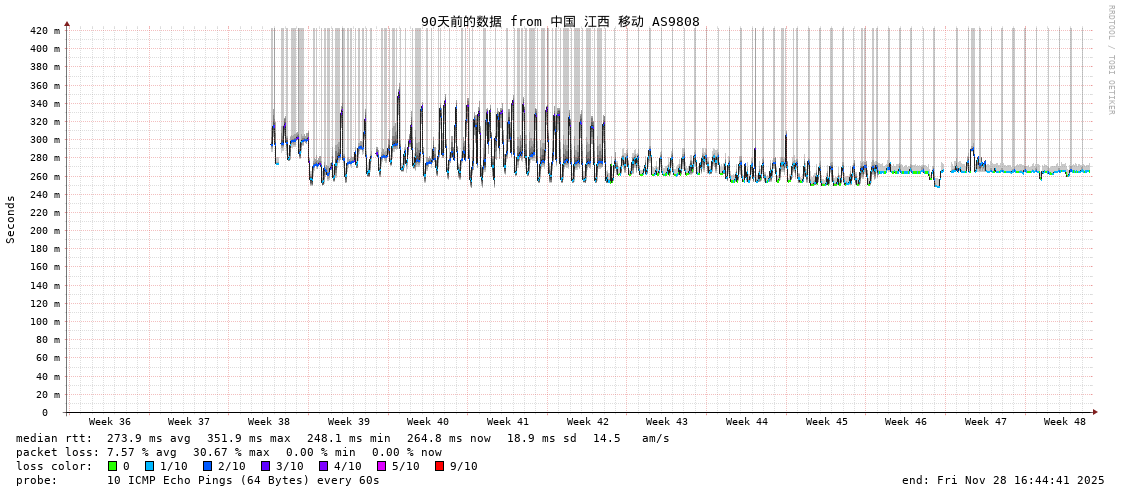Click the end timestamp Fri Nov 28
Image resolution: width=1121 pixels, height=494 pixels.
tap(1003, 480)
